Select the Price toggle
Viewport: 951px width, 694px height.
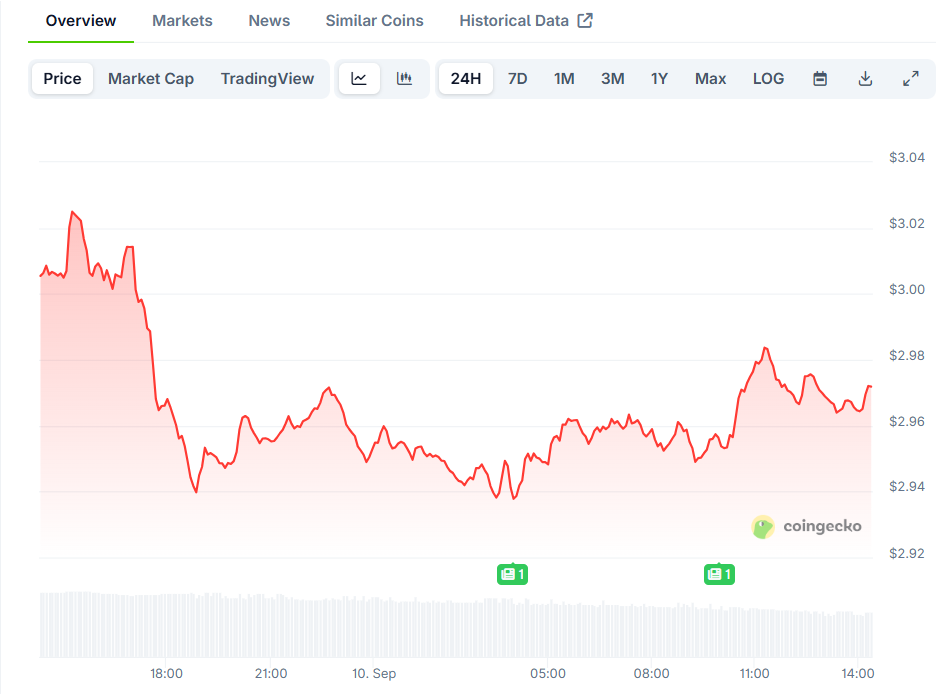pyautogui.click(x=62, y=79)
